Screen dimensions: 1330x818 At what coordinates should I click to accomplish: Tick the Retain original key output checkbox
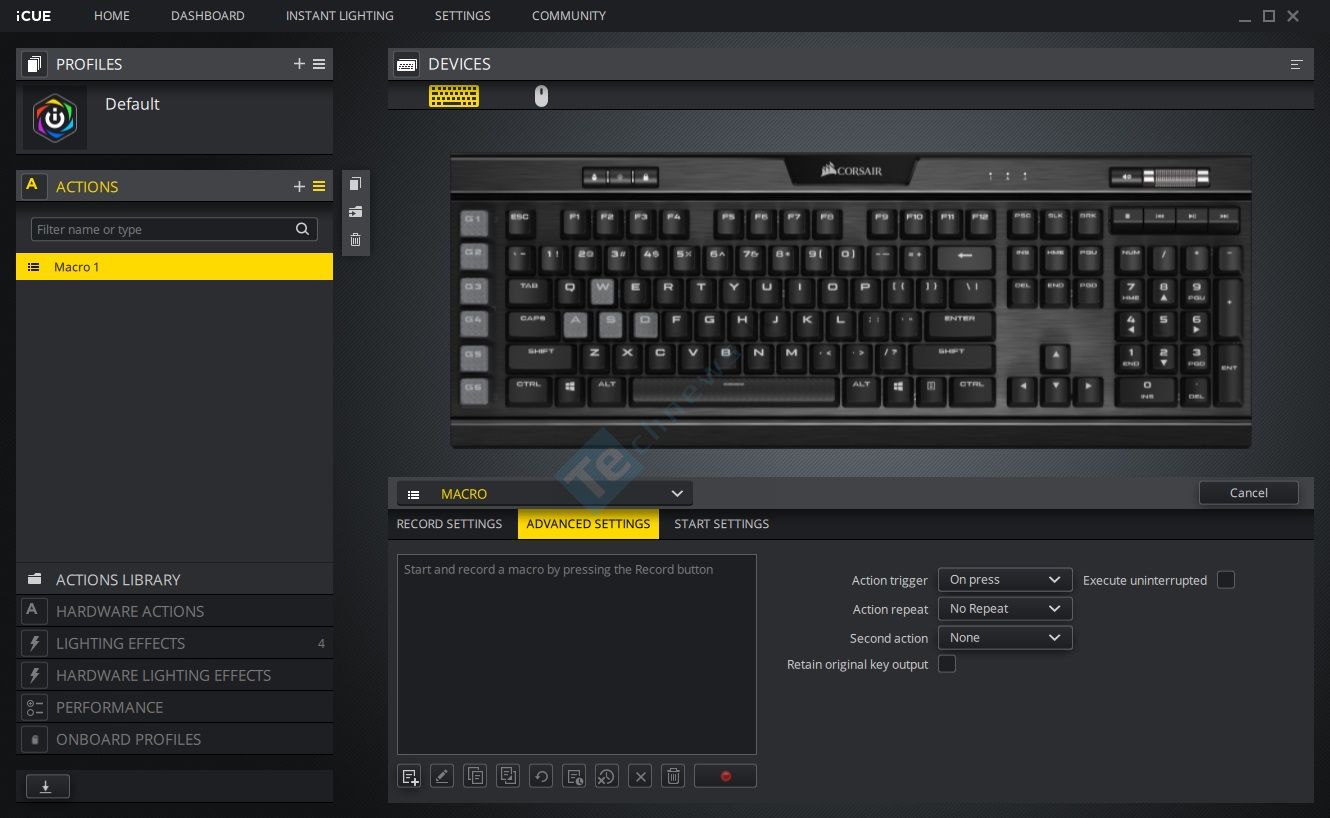click(947, 664)
